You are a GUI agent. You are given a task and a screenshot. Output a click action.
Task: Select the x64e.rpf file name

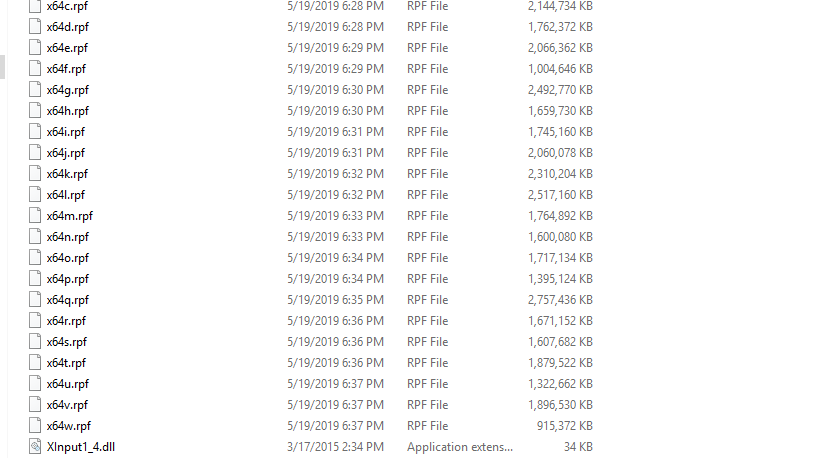[67, 48]
